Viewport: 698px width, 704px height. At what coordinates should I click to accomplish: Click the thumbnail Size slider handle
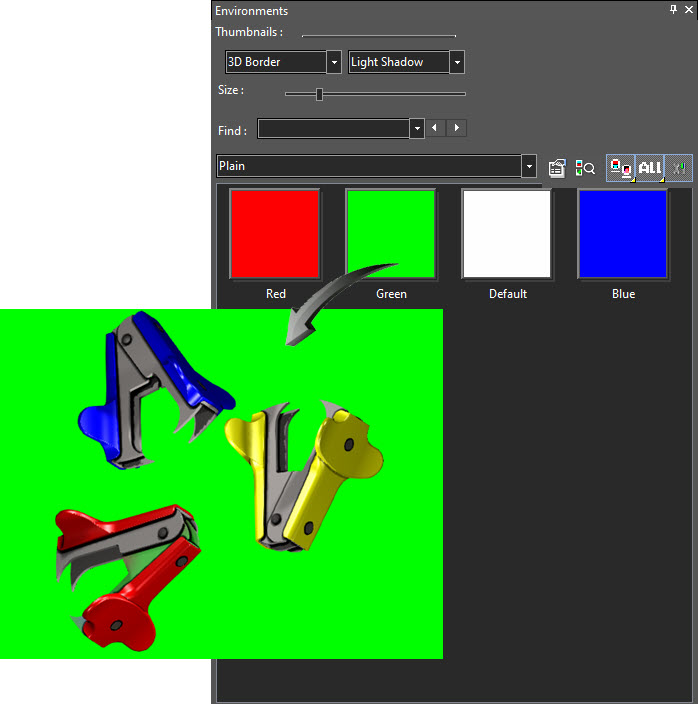319,94
